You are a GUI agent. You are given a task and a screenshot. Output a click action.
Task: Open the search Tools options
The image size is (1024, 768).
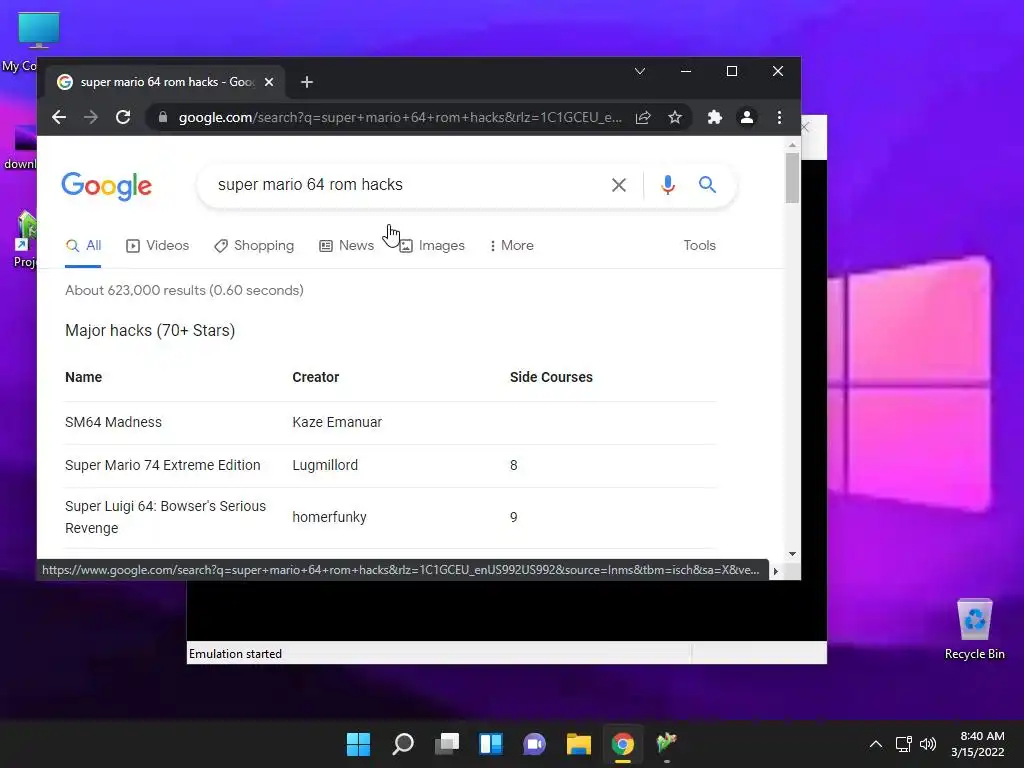[x=699, y=246]
